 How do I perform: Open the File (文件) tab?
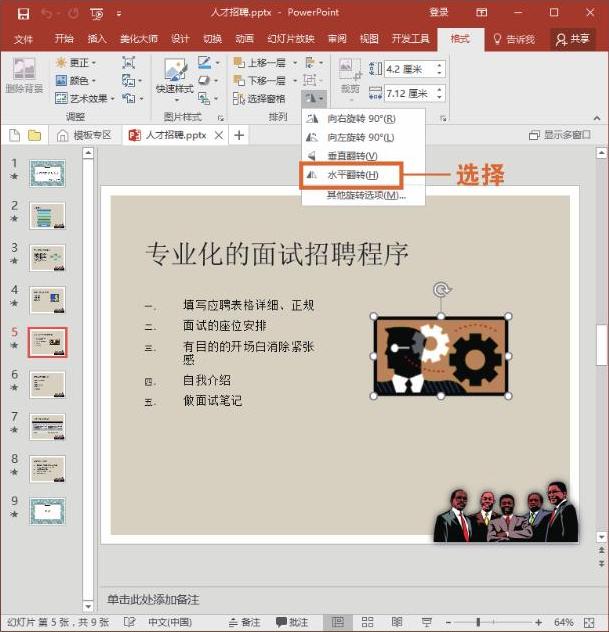[x=23, y=39]
